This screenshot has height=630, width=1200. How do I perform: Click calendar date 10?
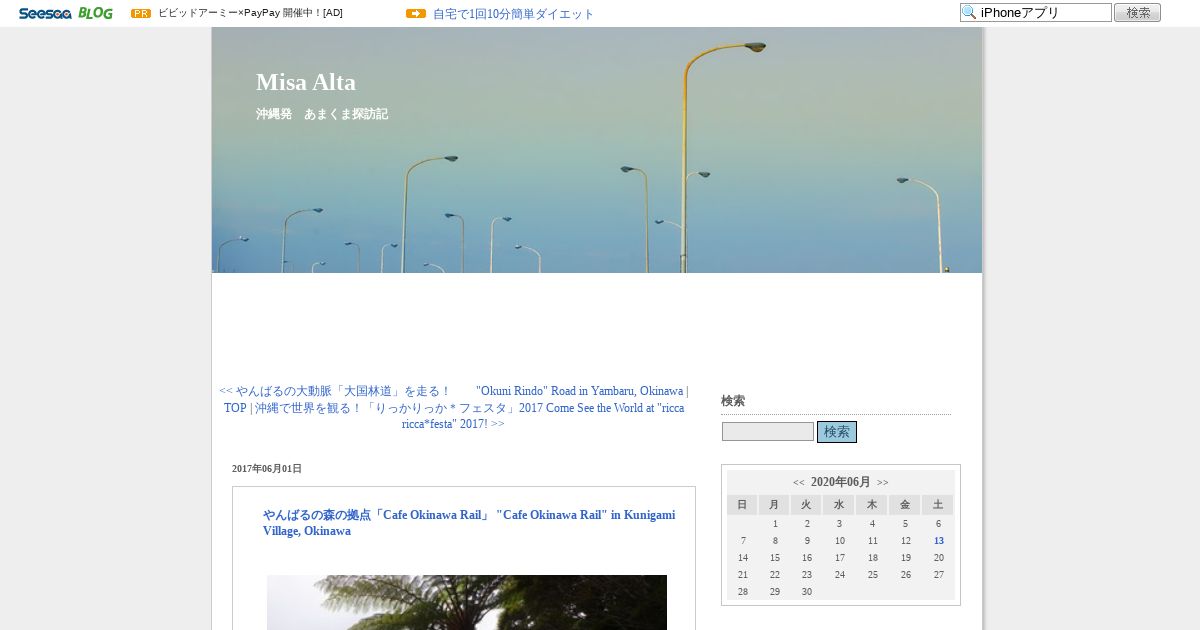pyautogui.click(x=840, y=541)
